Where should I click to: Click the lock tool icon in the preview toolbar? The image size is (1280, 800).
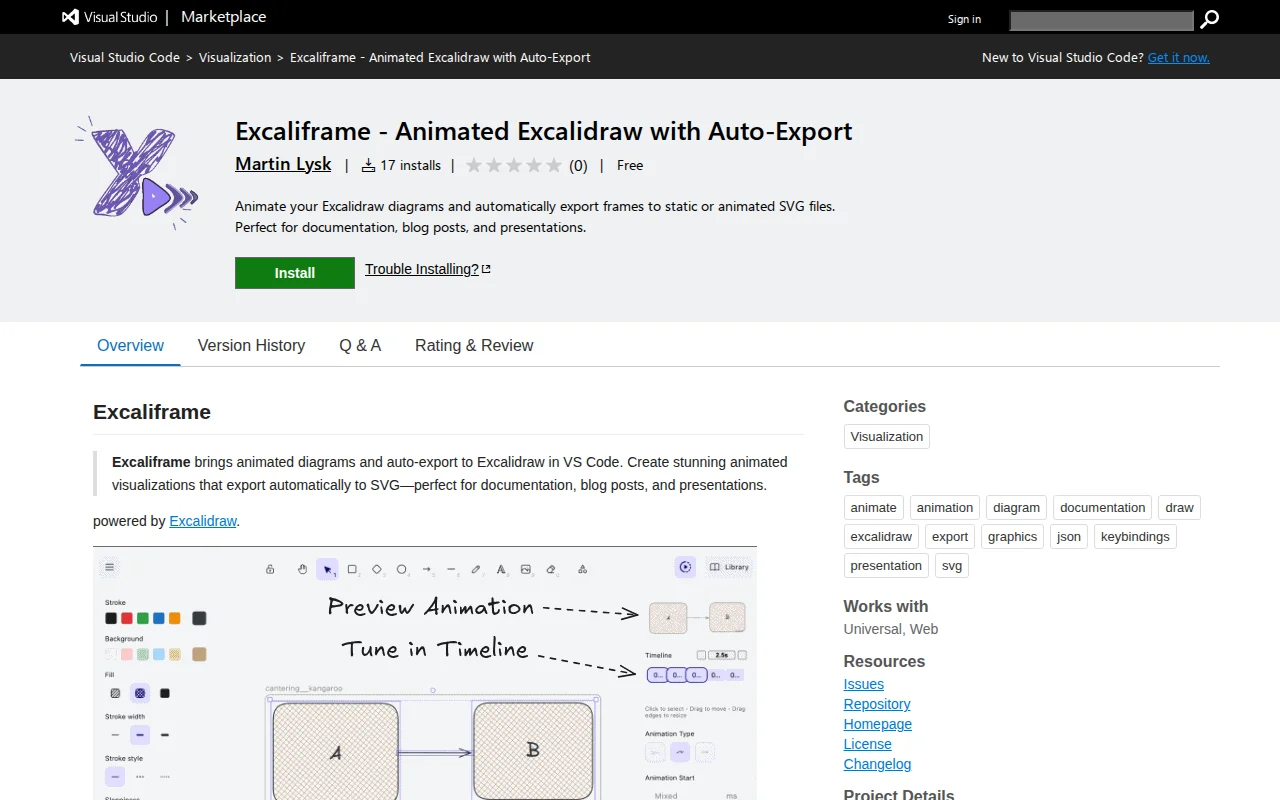(x=270, y=569)
